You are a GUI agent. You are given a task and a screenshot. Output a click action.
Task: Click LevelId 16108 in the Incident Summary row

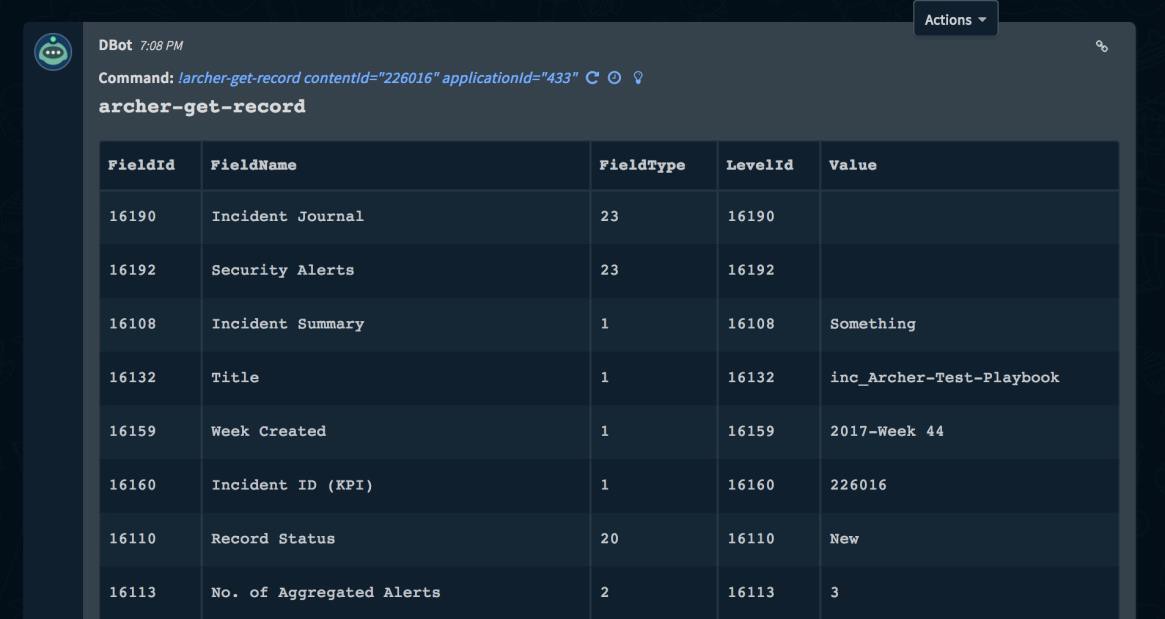point(751,324)
